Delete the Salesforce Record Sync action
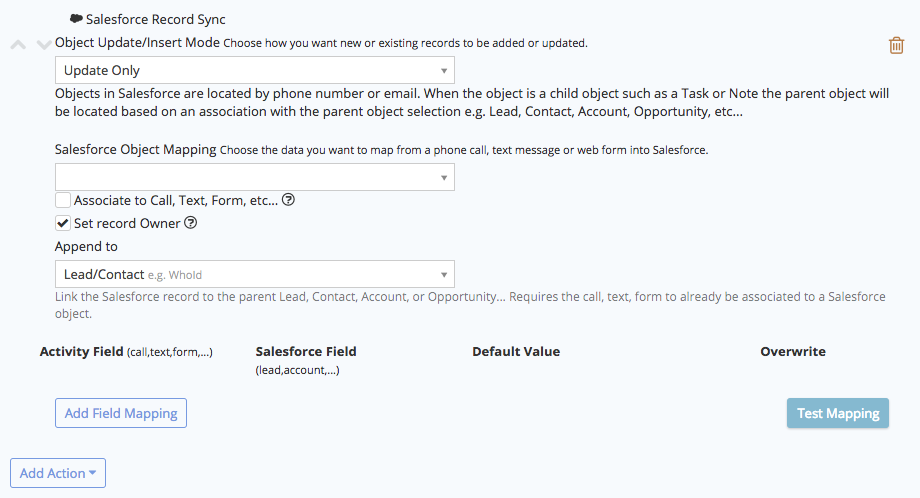 (x=896, y=45)
